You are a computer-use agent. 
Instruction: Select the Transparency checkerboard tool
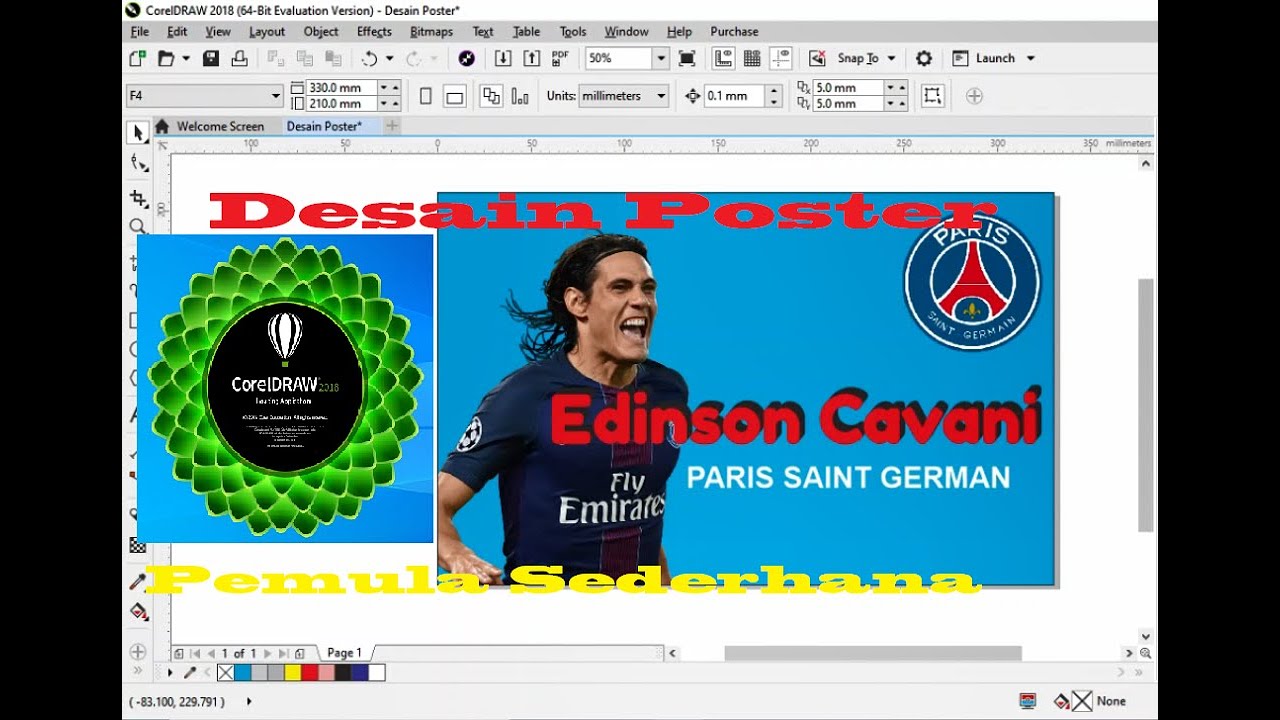138,546
